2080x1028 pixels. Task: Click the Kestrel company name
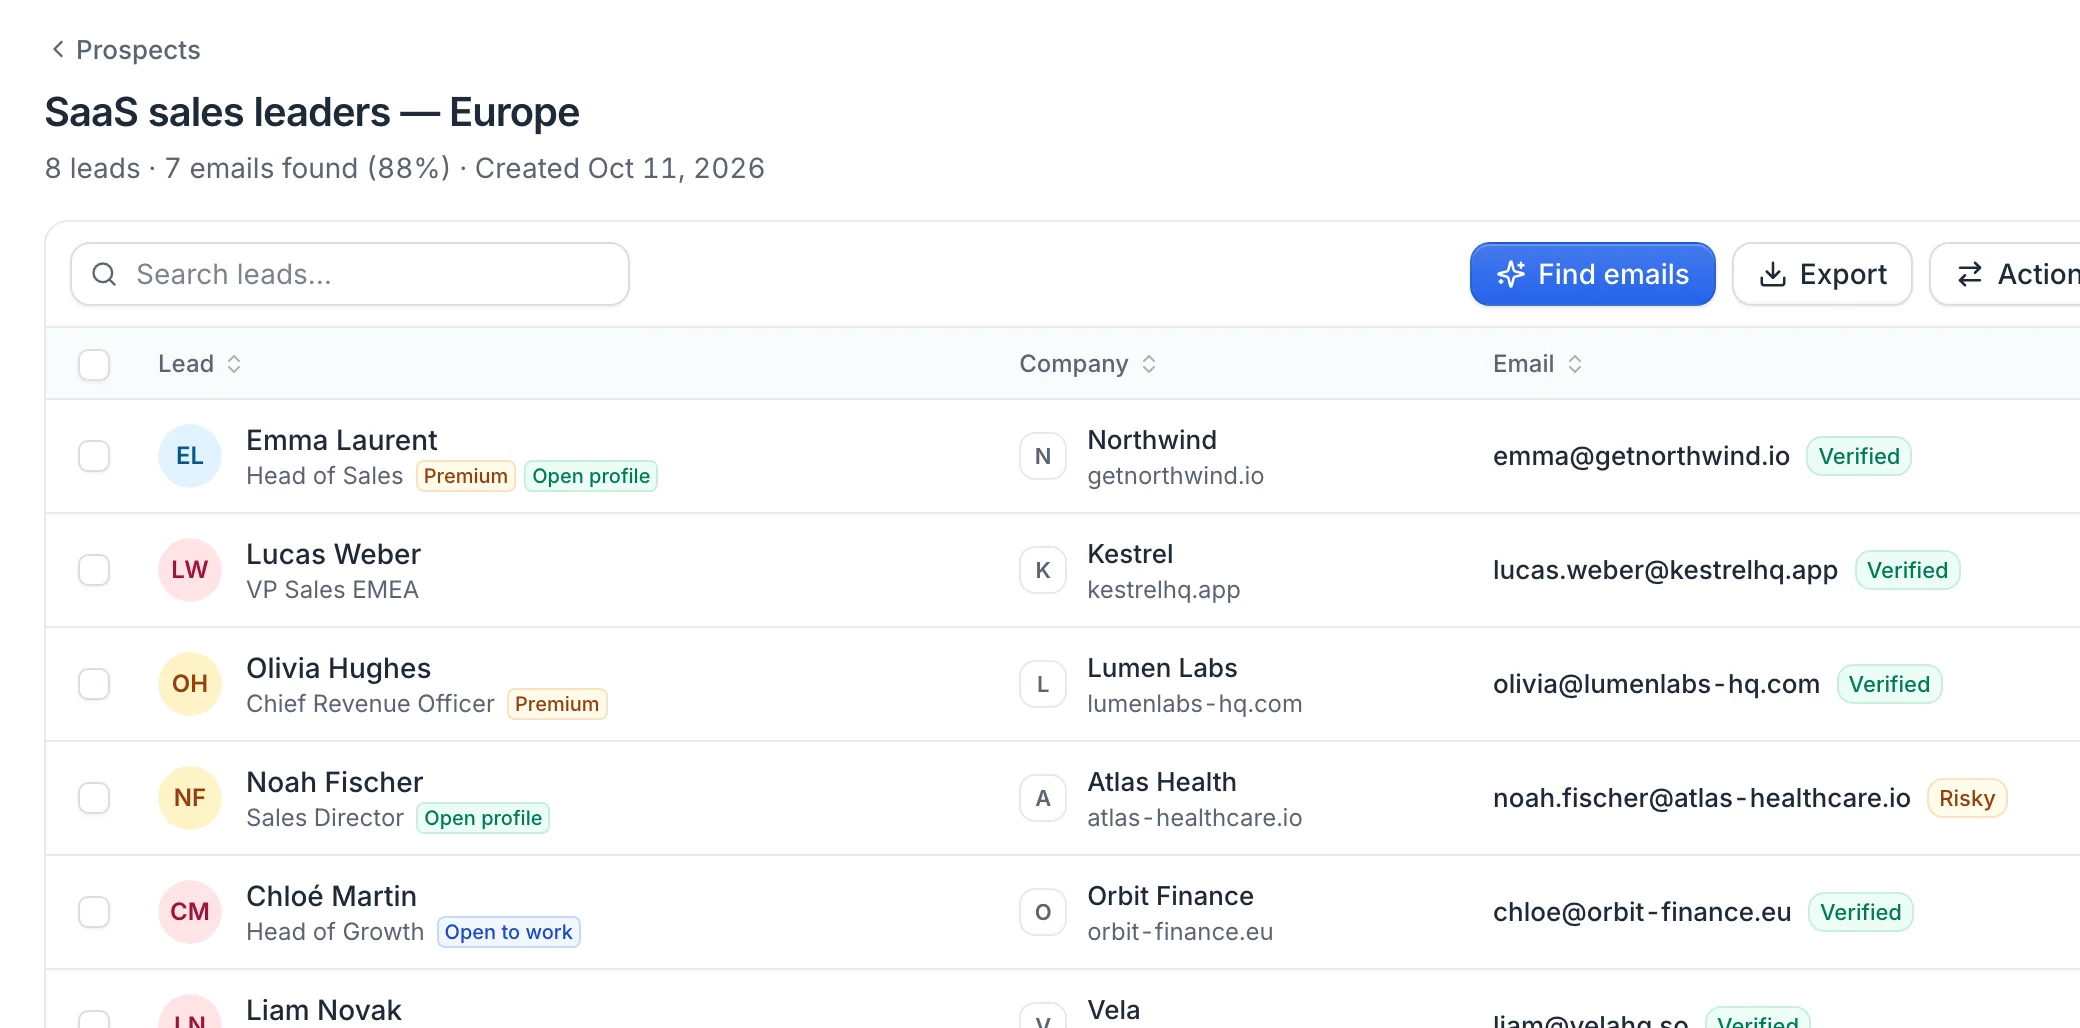pos(1130,554)
